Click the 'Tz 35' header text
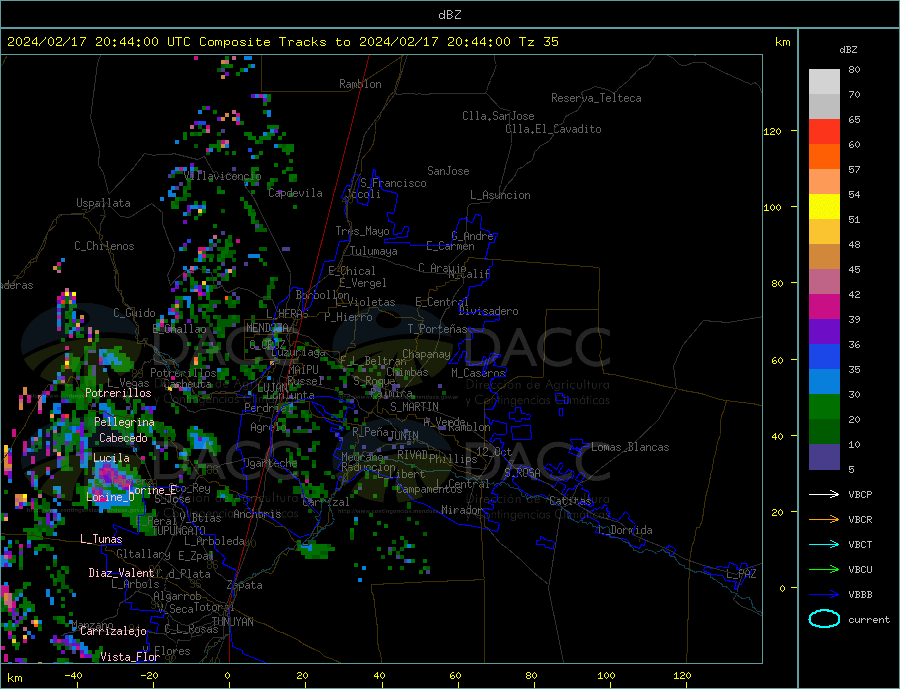The width and height of the screenshot is (900, 689). click(538, 42)
